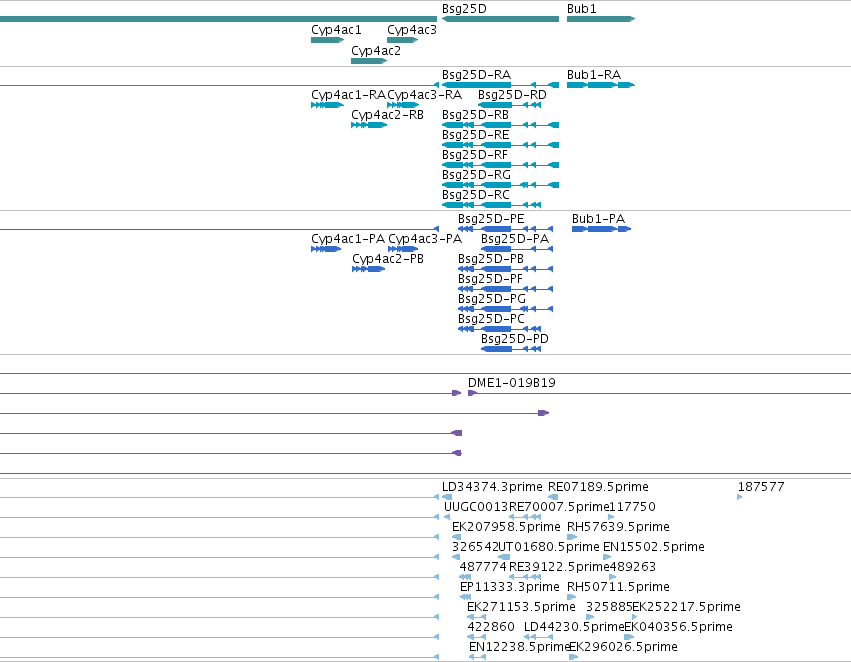The height and width of the screenshot is (662, 851).
Task: Click protein Cyp4ac1-PA
Action: pos(326,249)
